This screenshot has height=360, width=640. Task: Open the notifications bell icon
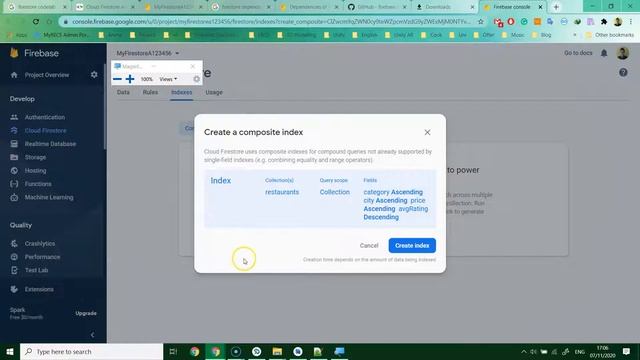coord(604,53)
